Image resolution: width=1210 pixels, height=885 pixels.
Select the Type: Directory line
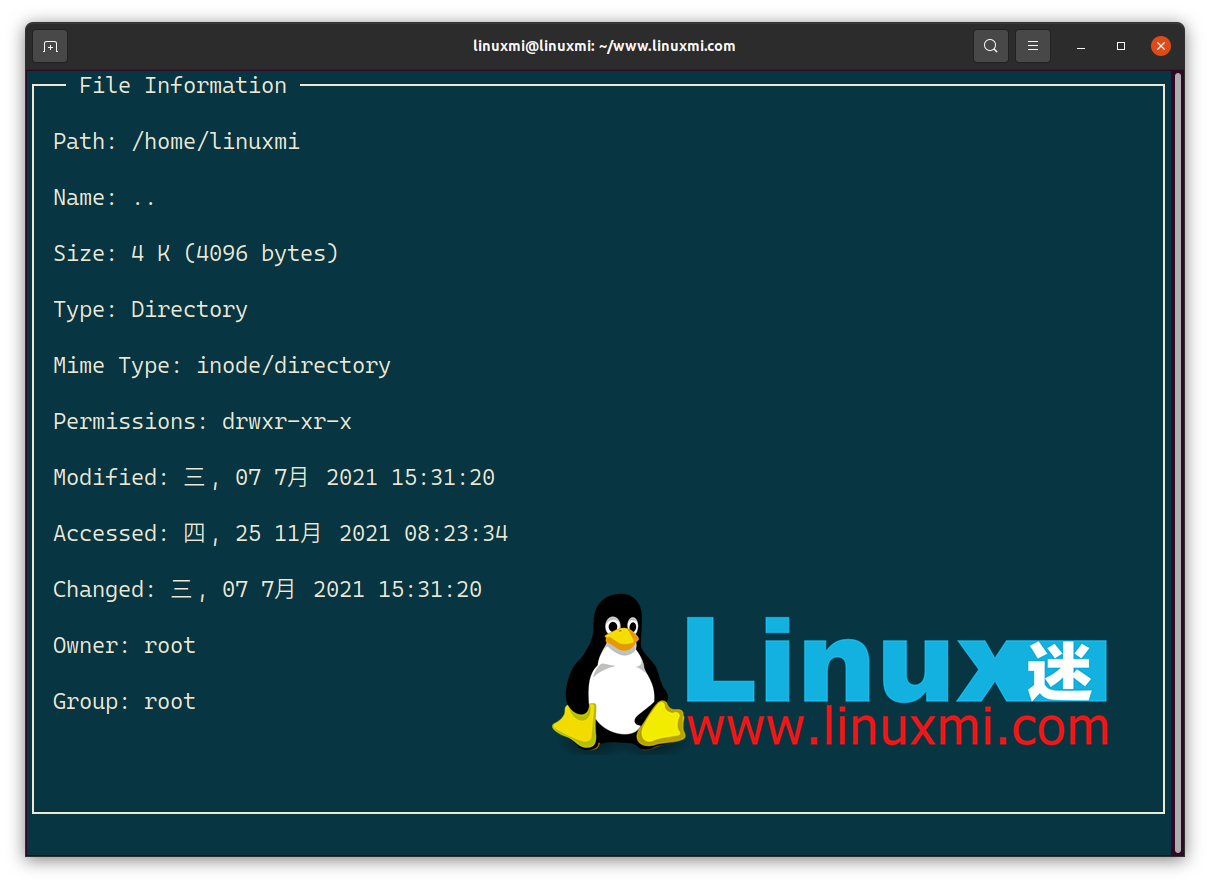[150, 310]
